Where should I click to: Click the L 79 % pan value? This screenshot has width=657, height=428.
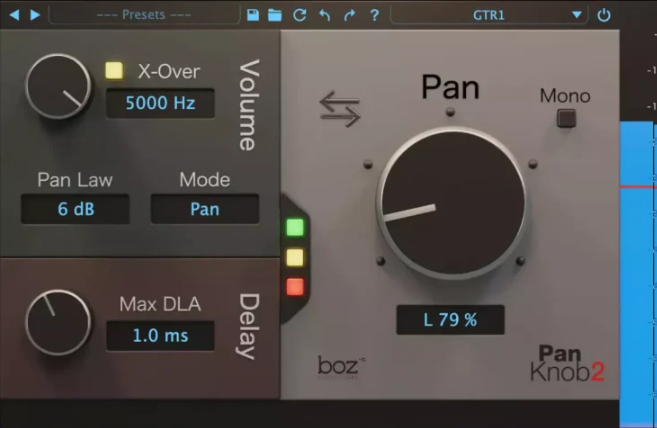(x=450, y=320)
